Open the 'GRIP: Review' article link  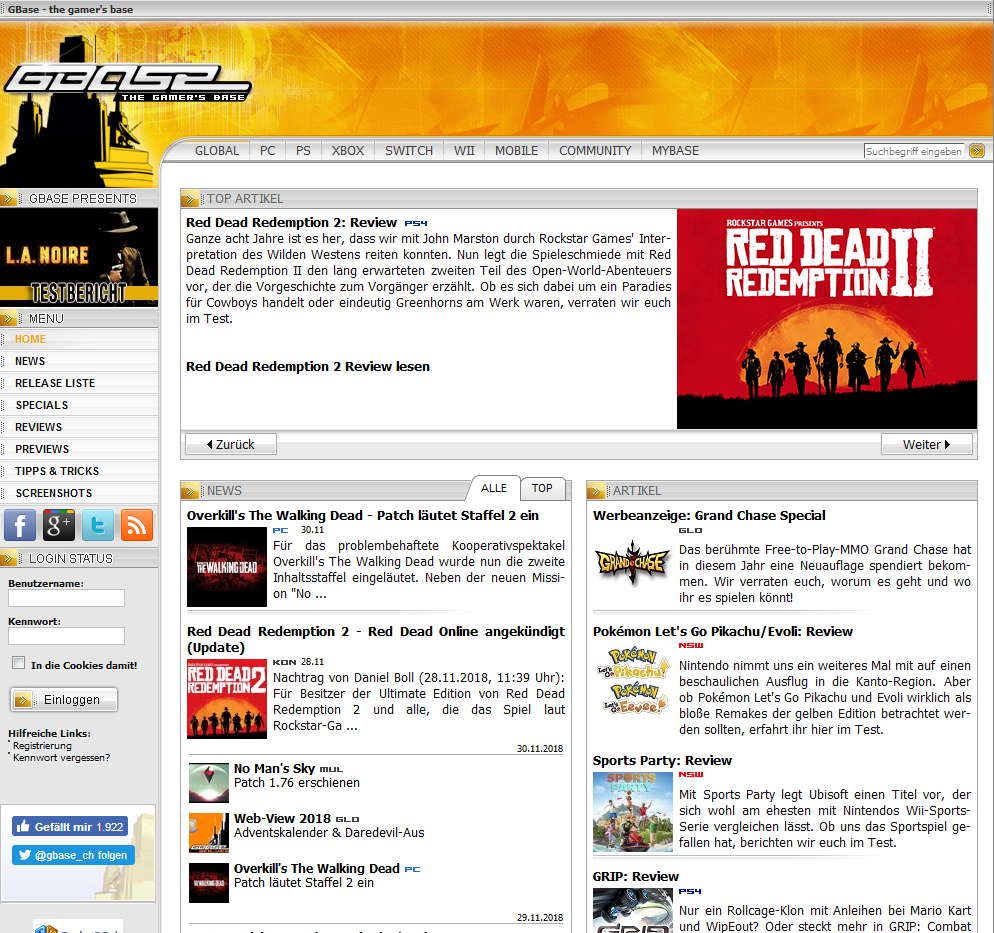tap(635, 877)
